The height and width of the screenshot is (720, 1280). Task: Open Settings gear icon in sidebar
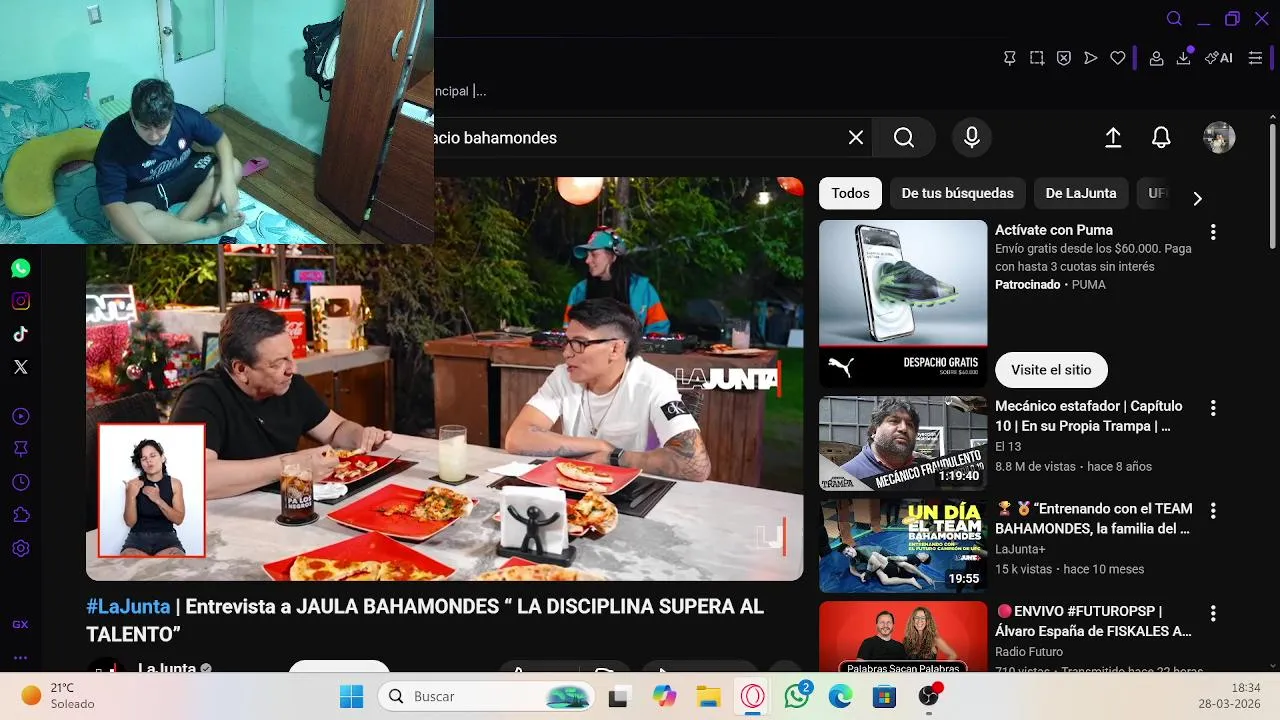pos(21,548)
